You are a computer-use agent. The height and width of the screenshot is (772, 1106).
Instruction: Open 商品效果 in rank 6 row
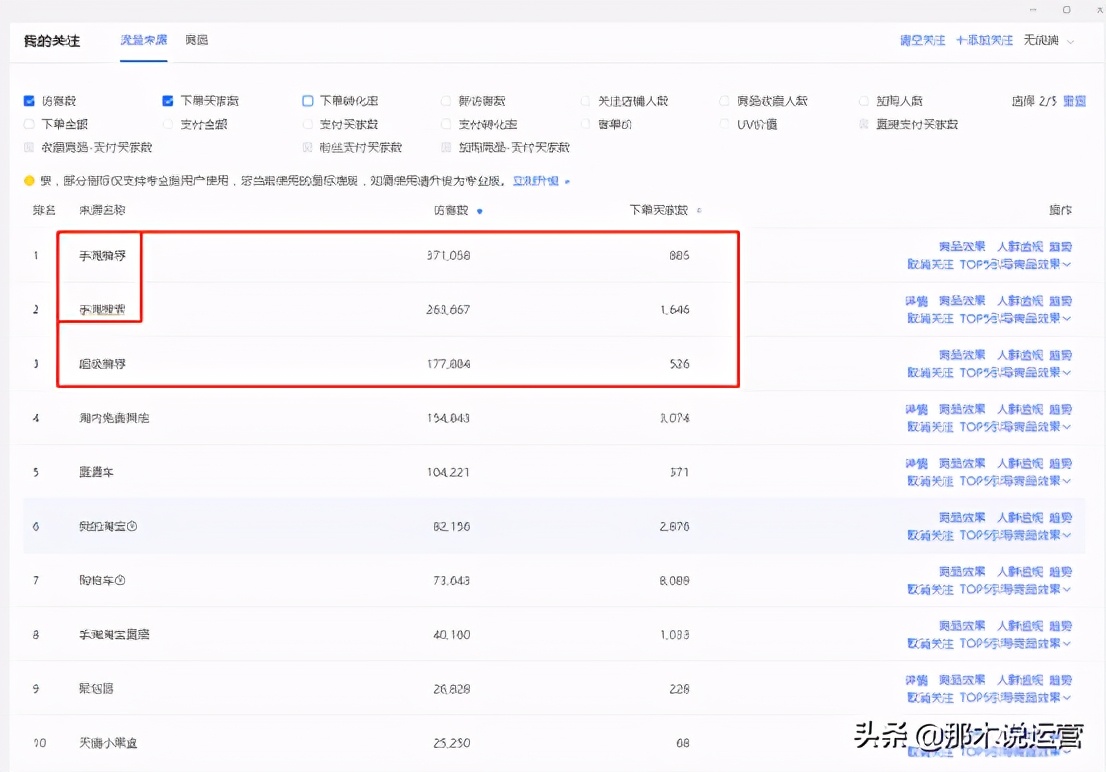click(962, 517)
